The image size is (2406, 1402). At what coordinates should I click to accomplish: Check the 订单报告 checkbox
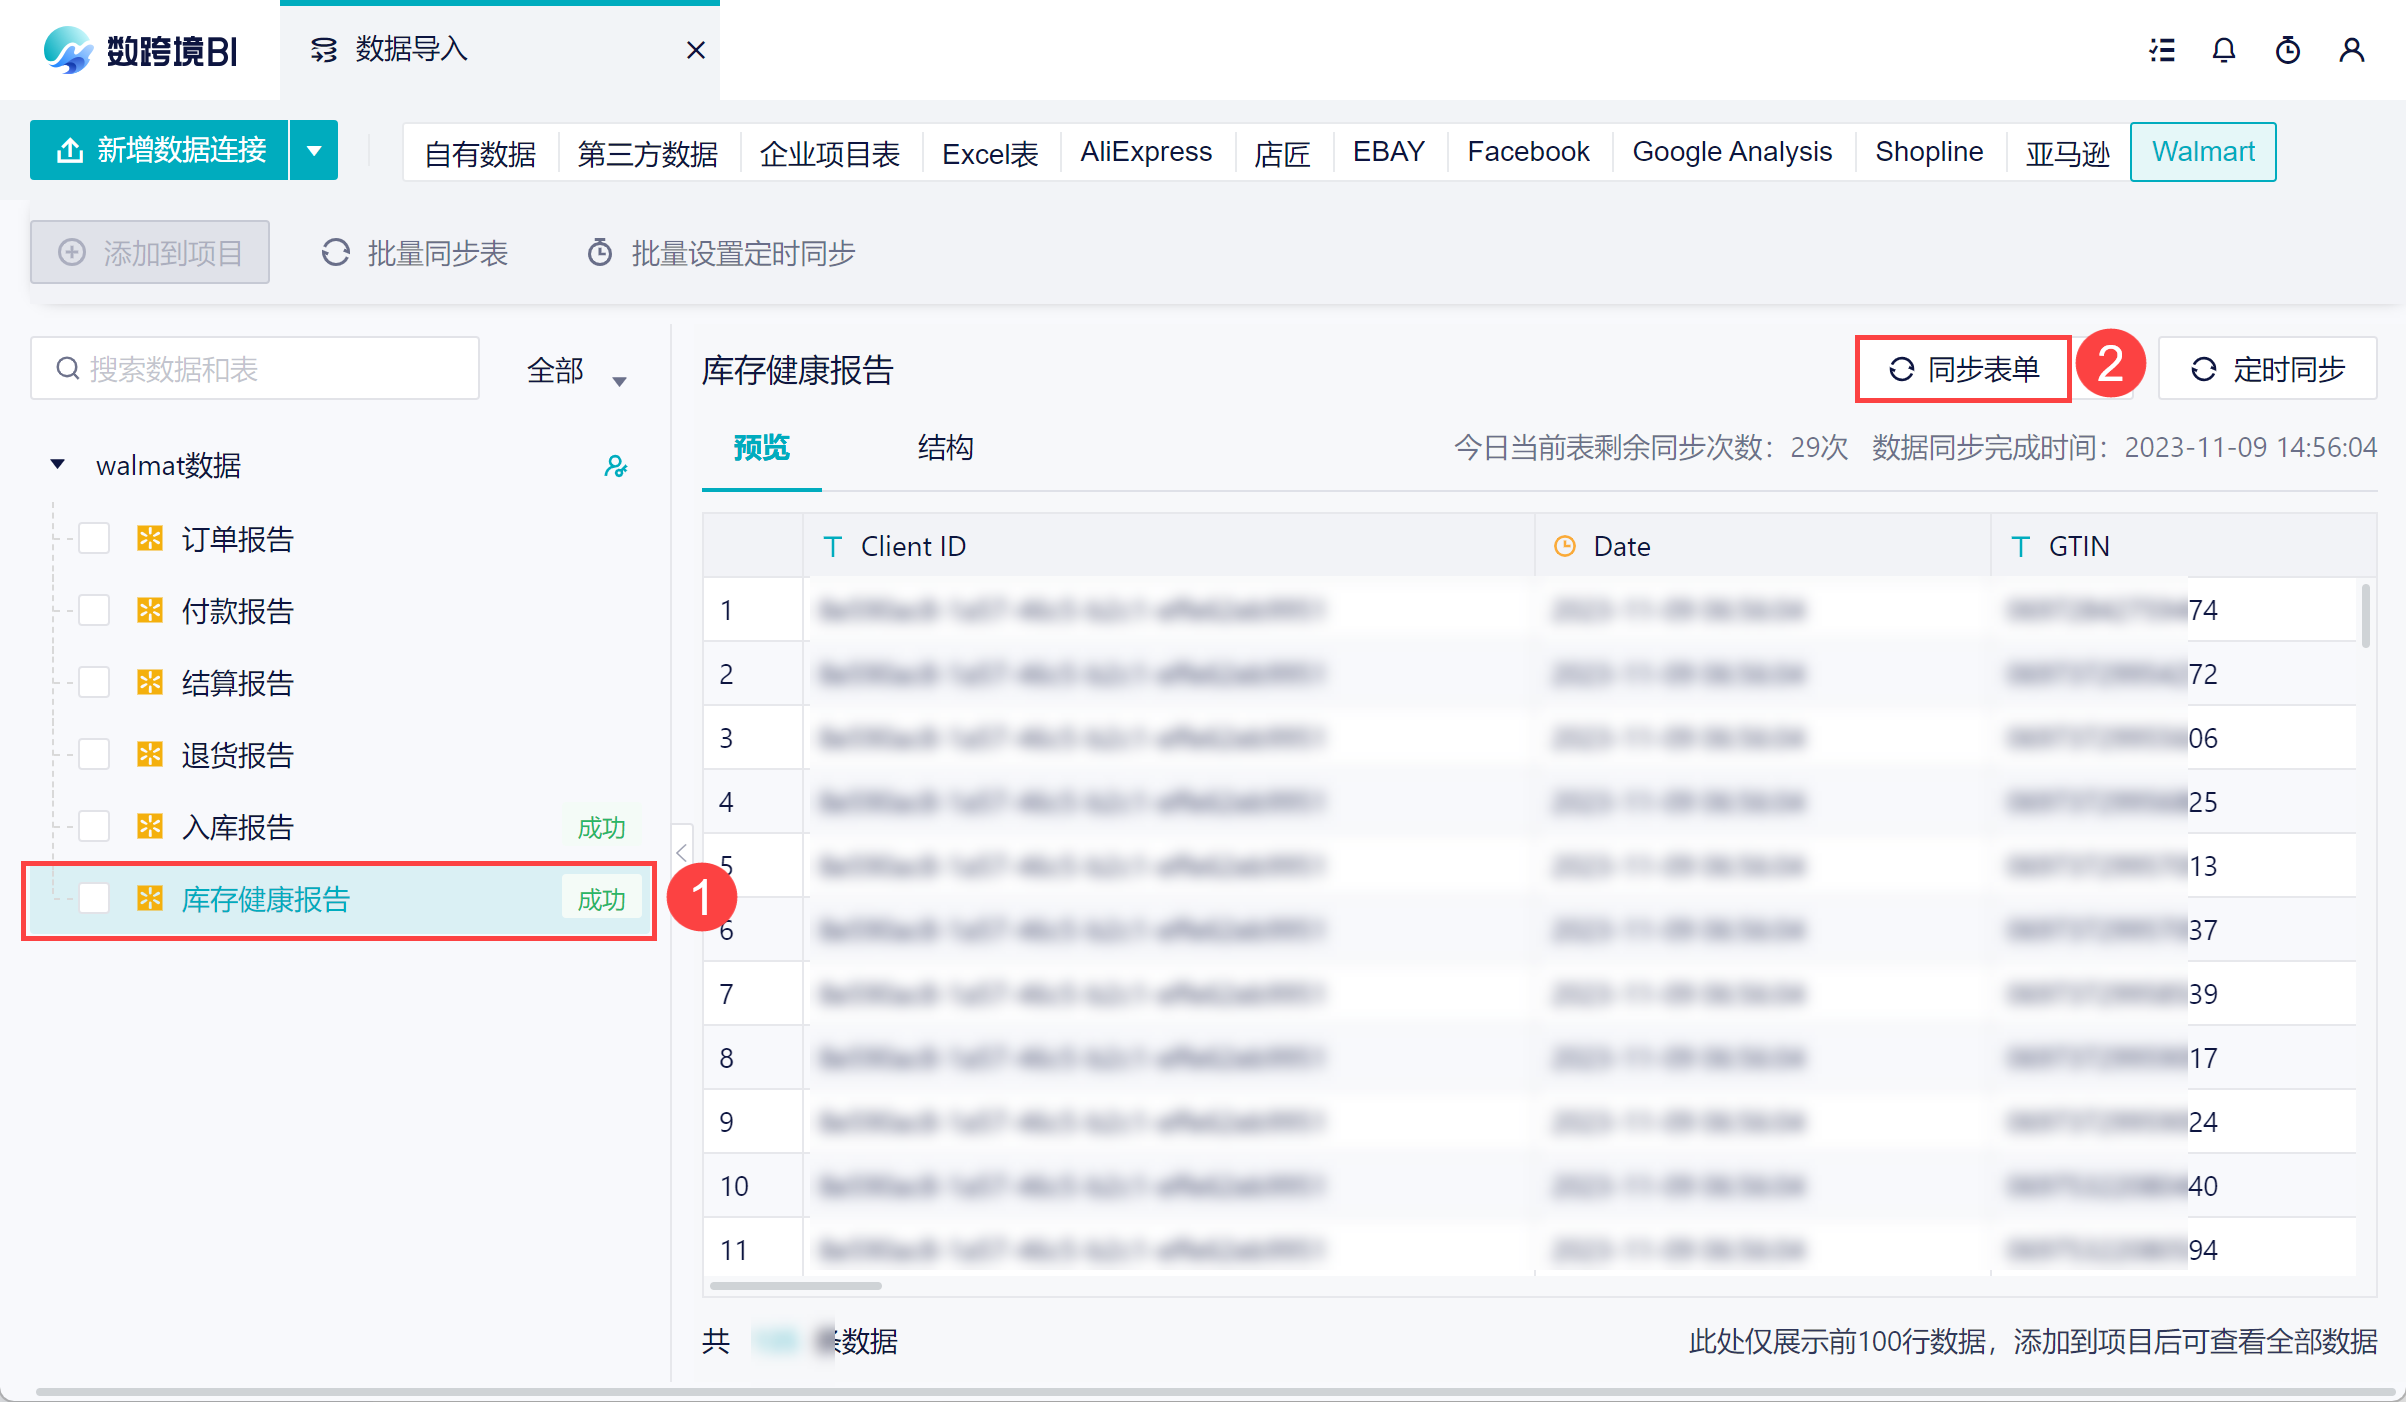point(94,539)
